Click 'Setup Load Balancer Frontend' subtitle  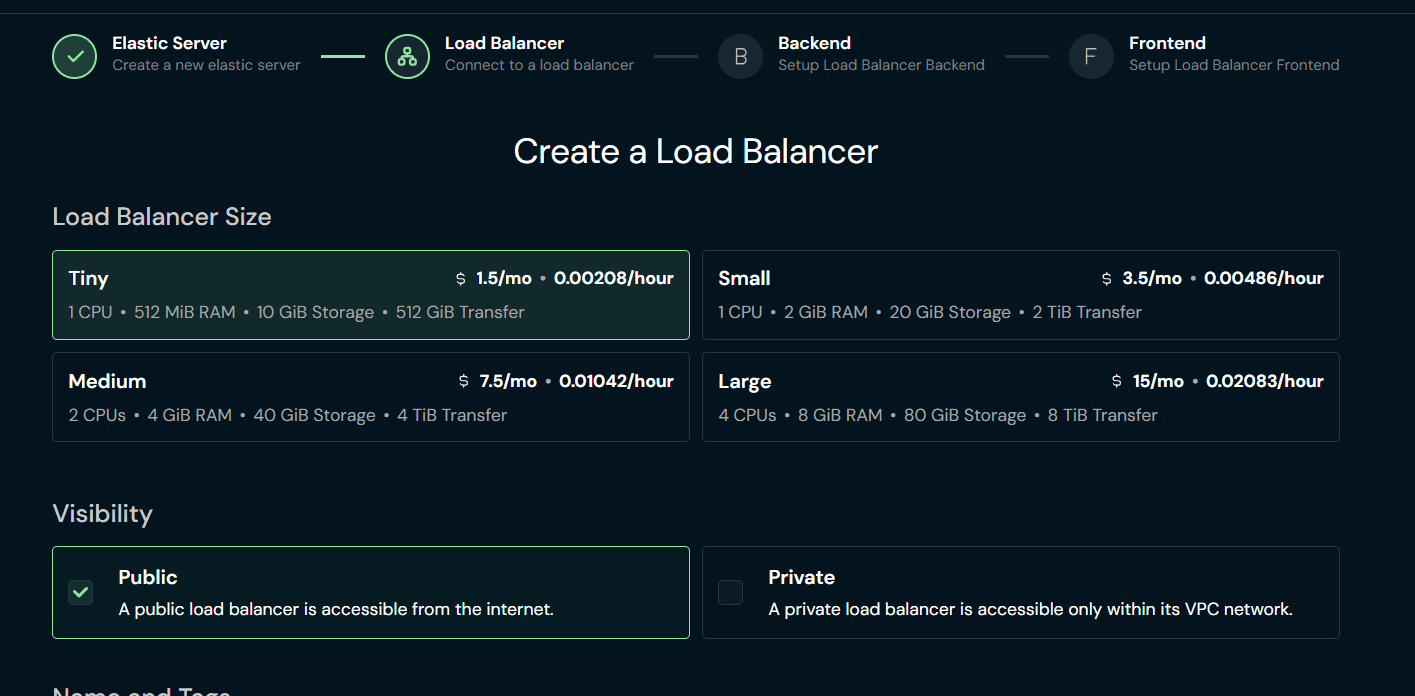1234,65
